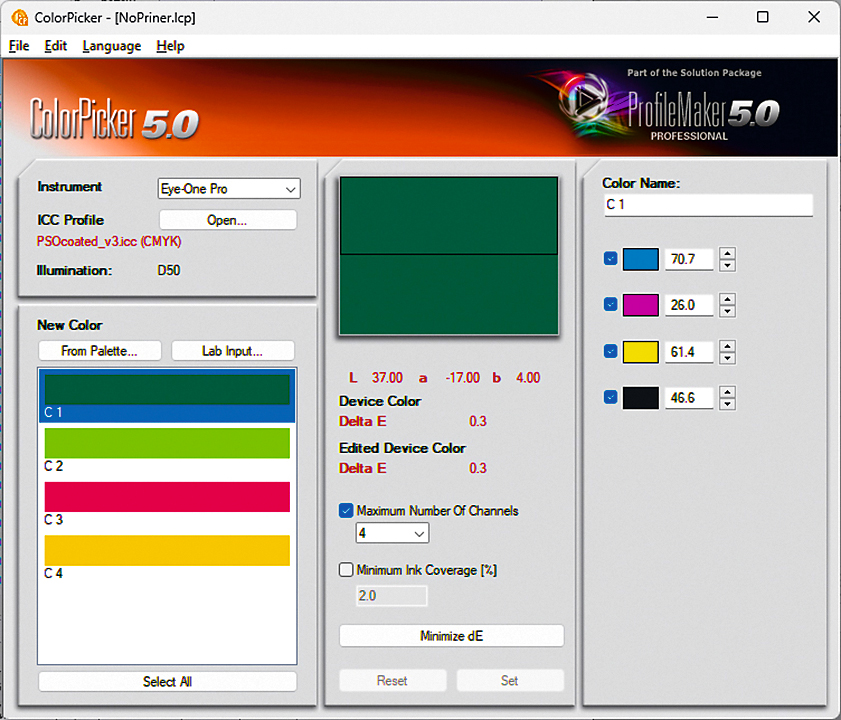Toggle Maximum Number Of Channels checkbox
841x720 pixels.
point(346,510)
